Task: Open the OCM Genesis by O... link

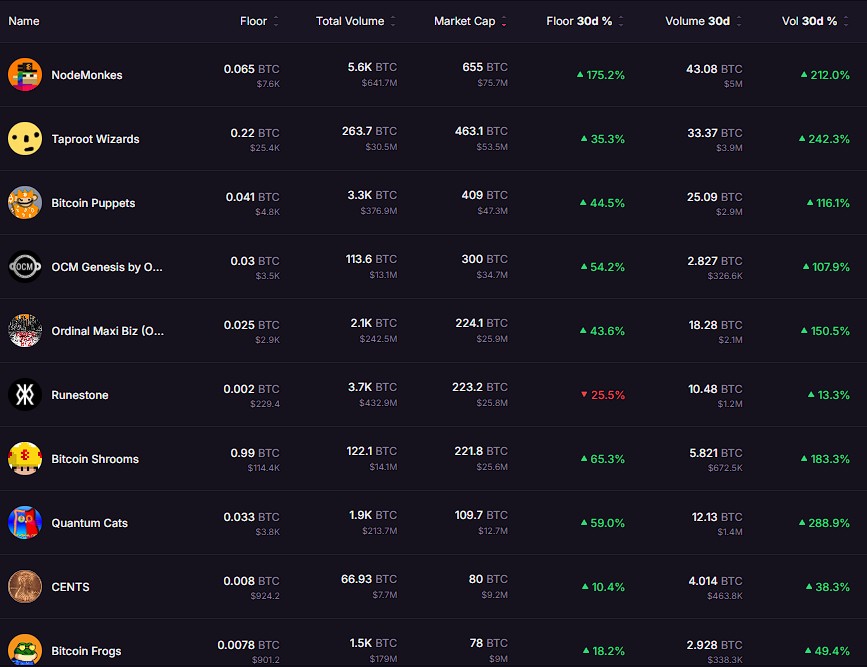Action: click(x=107, y=267)
